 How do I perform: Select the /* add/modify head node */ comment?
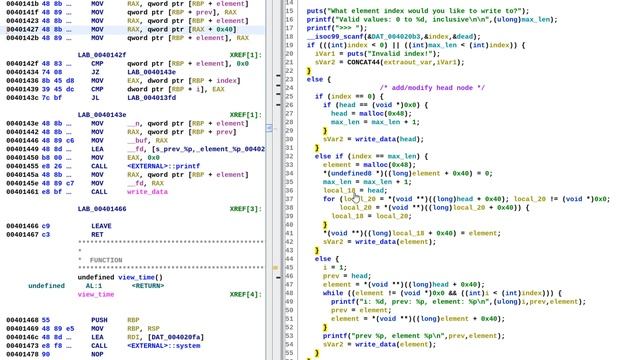(432, 88)
